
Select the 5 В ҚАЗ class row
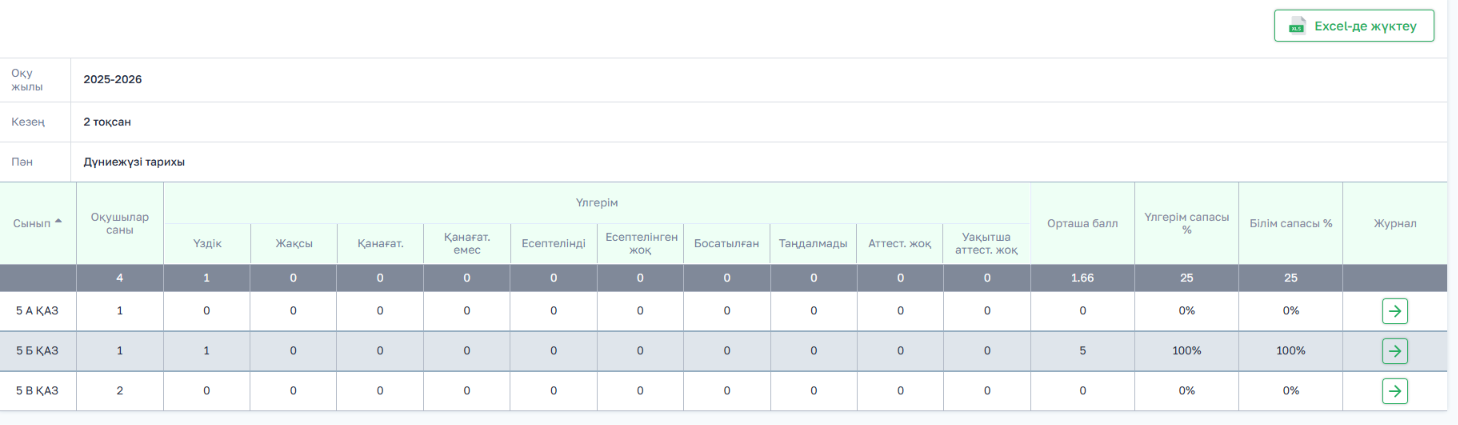point(723,390)
